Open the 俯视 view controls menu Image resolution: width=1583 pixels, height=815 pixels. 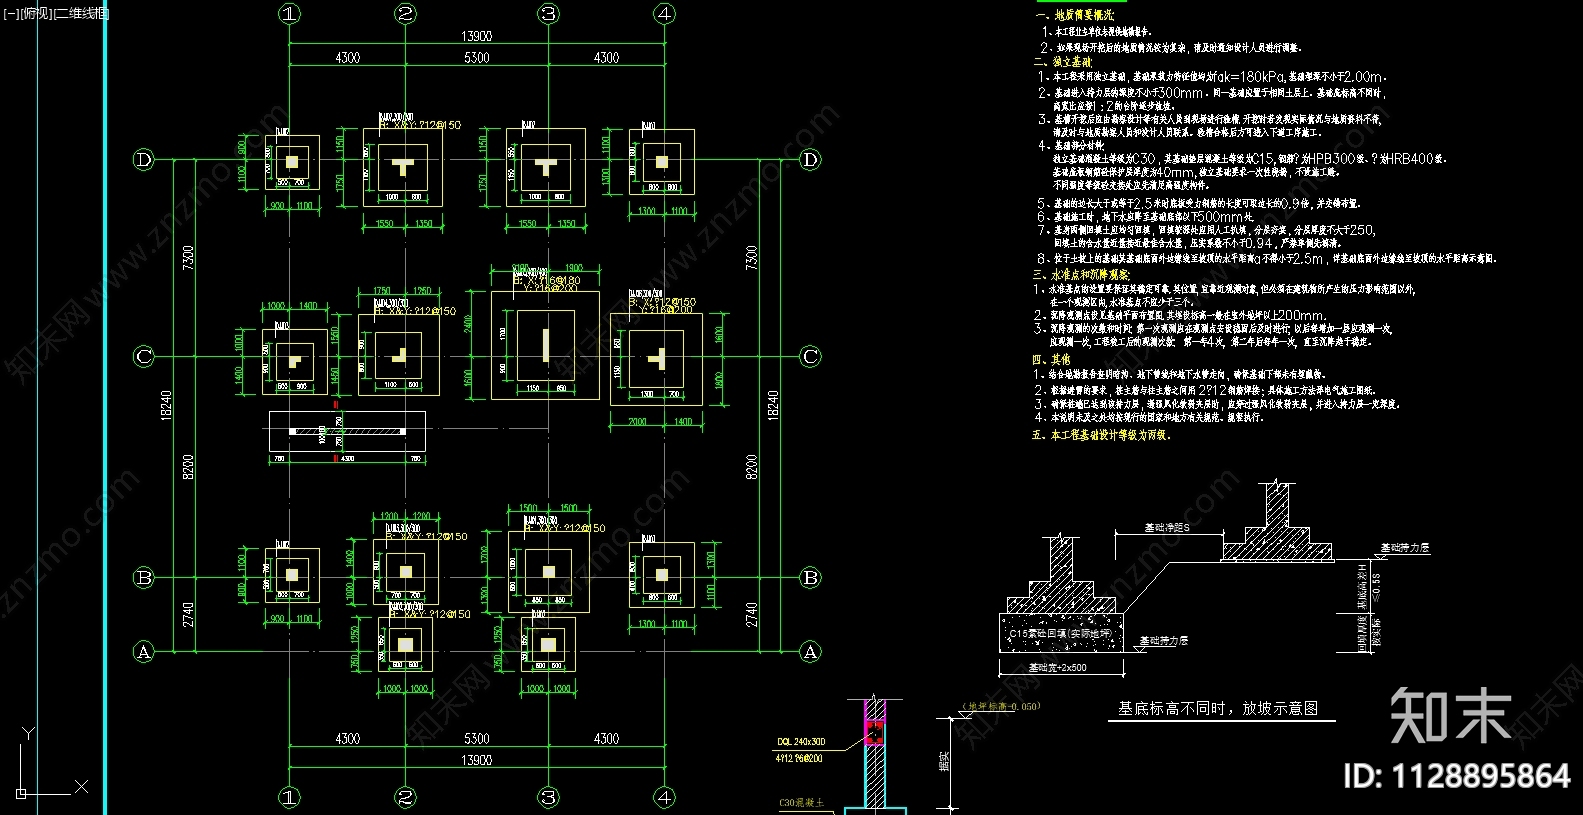[35, 13]
